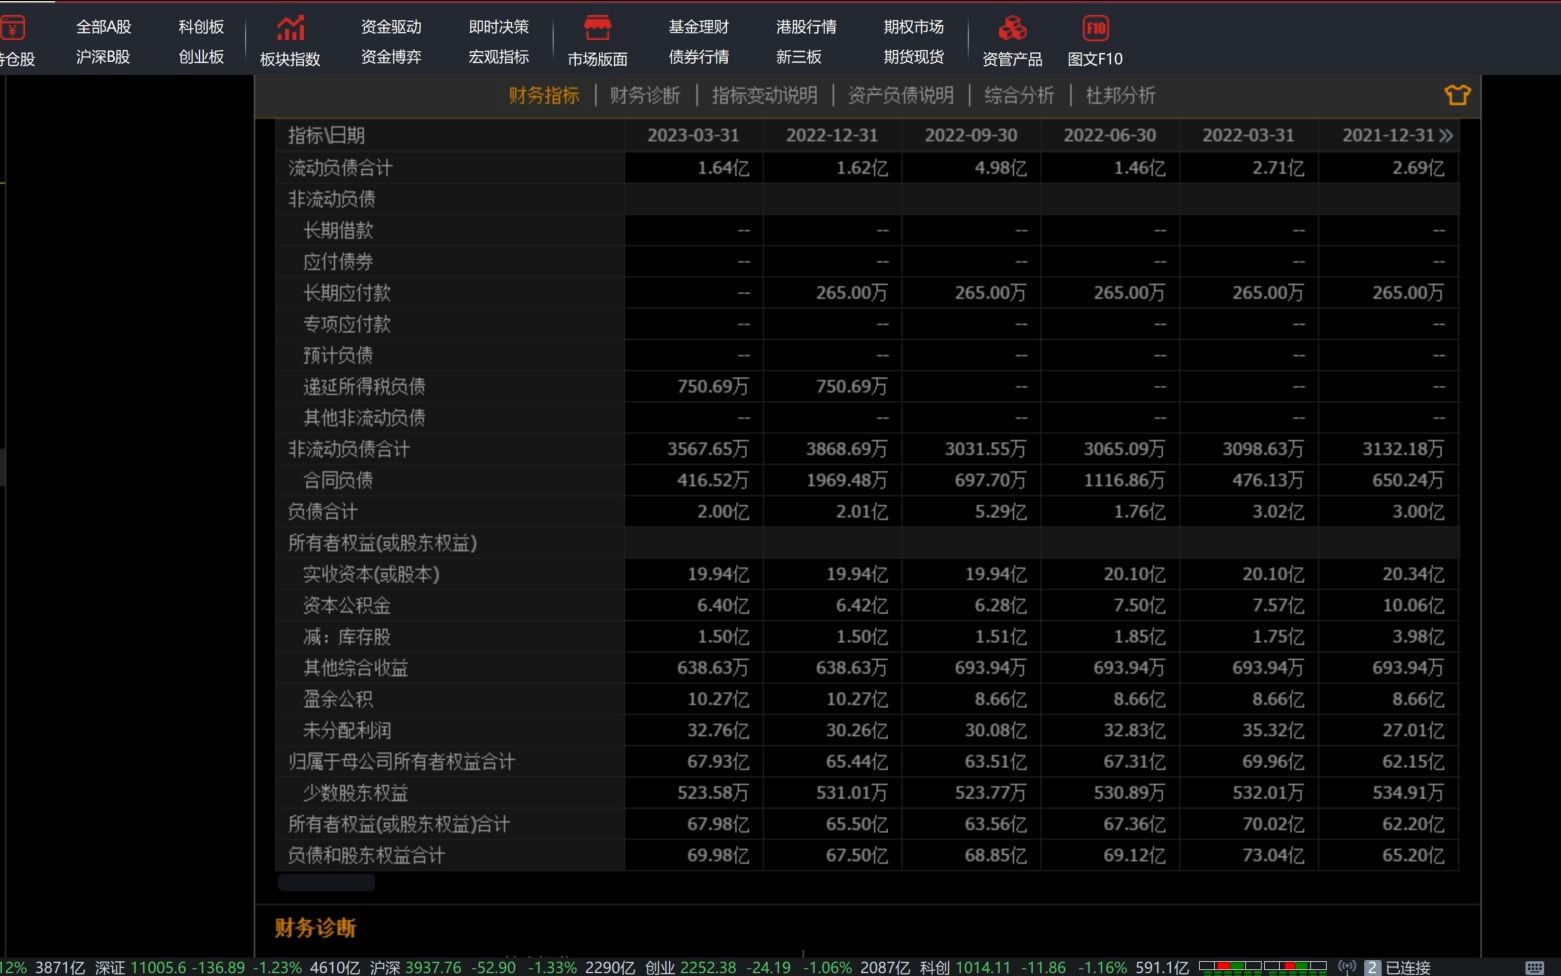The height and width of the screenshot is (976, 1561).
Task: Switch to 指标变动说明 tab
Action: pos(764,95)
